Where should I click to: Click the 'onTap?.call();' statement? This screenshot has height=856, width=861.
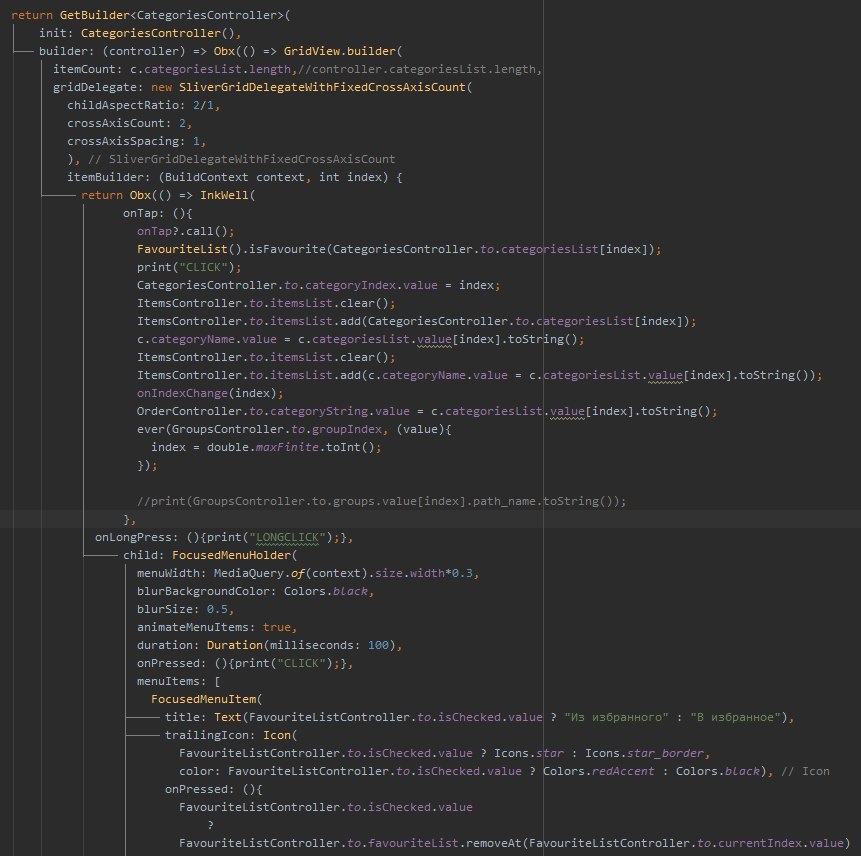(x=186, y=231)
